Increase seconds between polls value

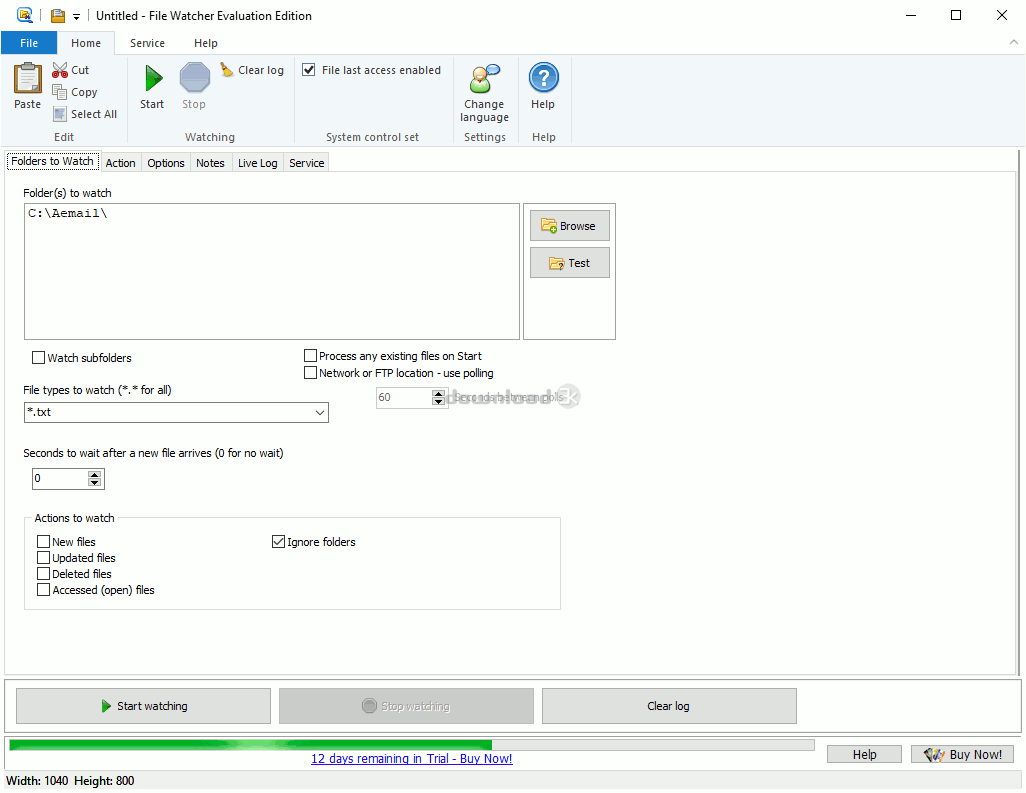coord(438,393)
